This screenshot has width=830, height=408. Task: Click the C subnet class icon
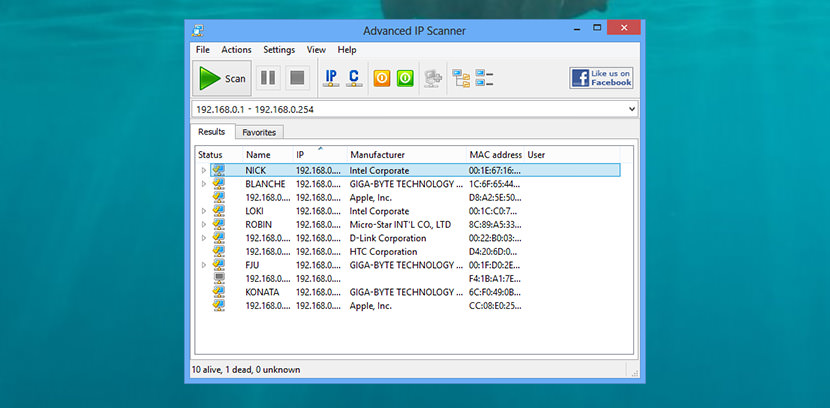[354, 78]
